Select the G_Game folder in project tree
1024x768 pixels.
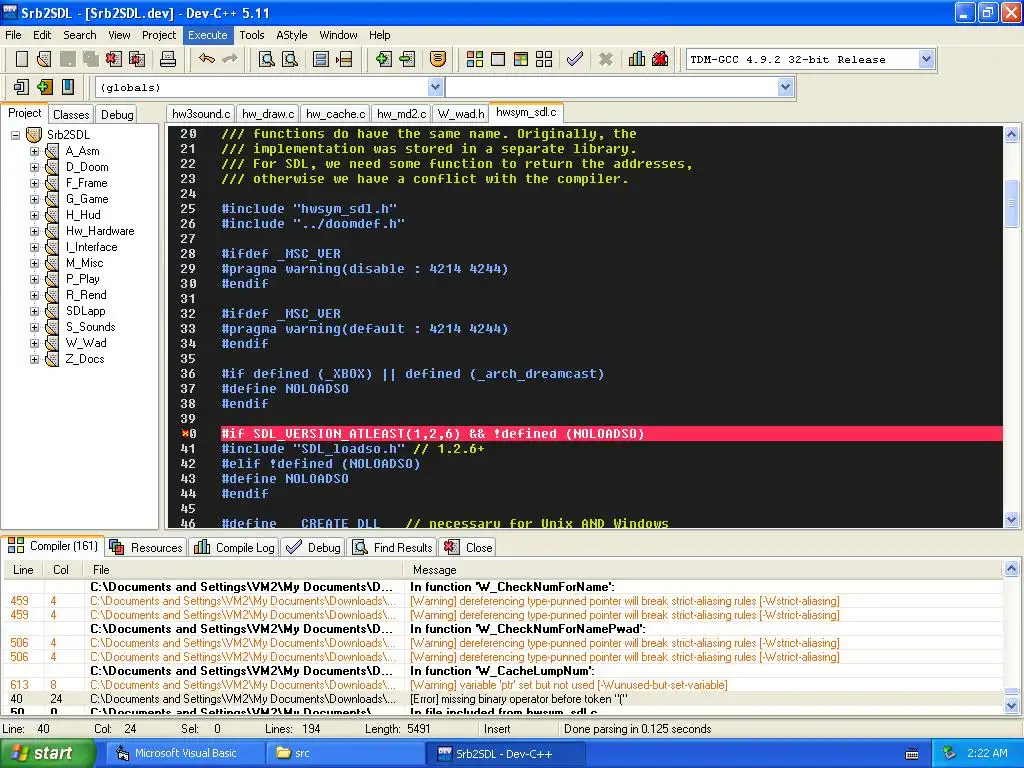tap(87, 199)
